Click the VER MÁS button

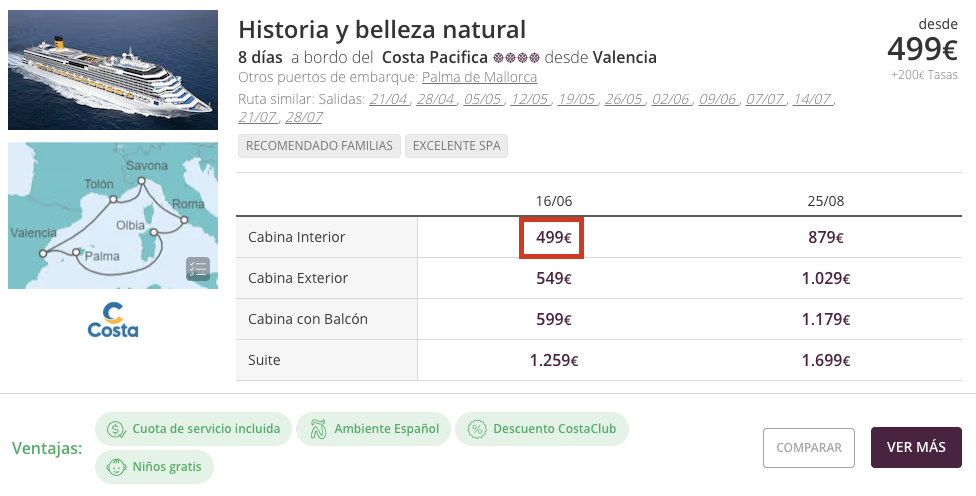pyautogui.click(x=916, y=447)
